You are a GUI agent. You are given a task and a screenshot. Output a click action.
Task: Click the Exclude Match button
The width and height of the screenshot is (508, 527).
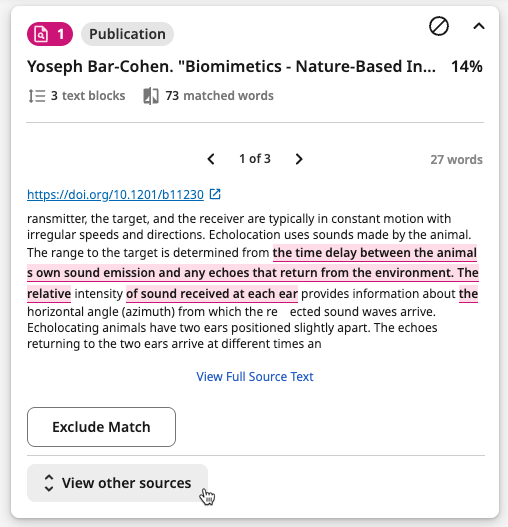pyautogui.click(x=101, y=427)
